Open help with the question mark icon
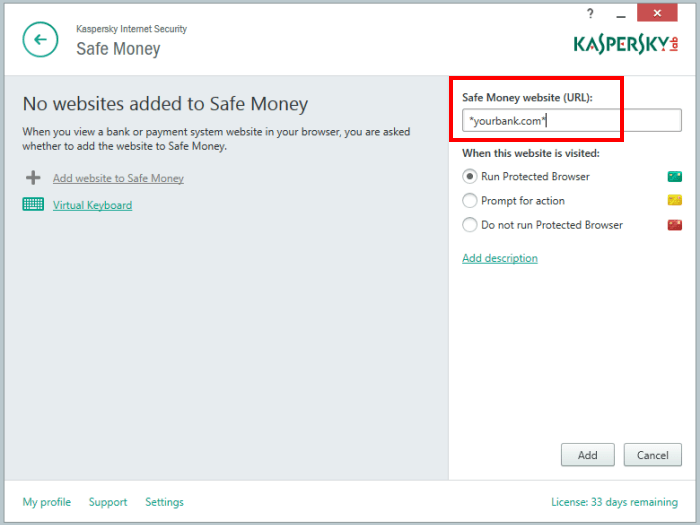 590,14
